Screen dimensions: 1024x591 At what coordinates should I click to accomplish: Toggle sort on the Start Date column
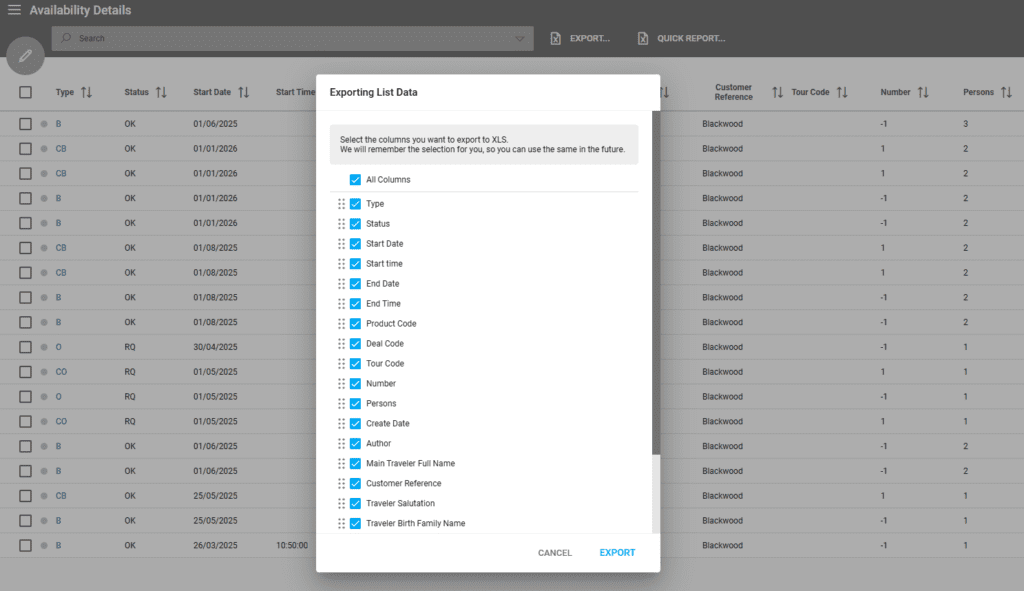click(x=245, y=91)
